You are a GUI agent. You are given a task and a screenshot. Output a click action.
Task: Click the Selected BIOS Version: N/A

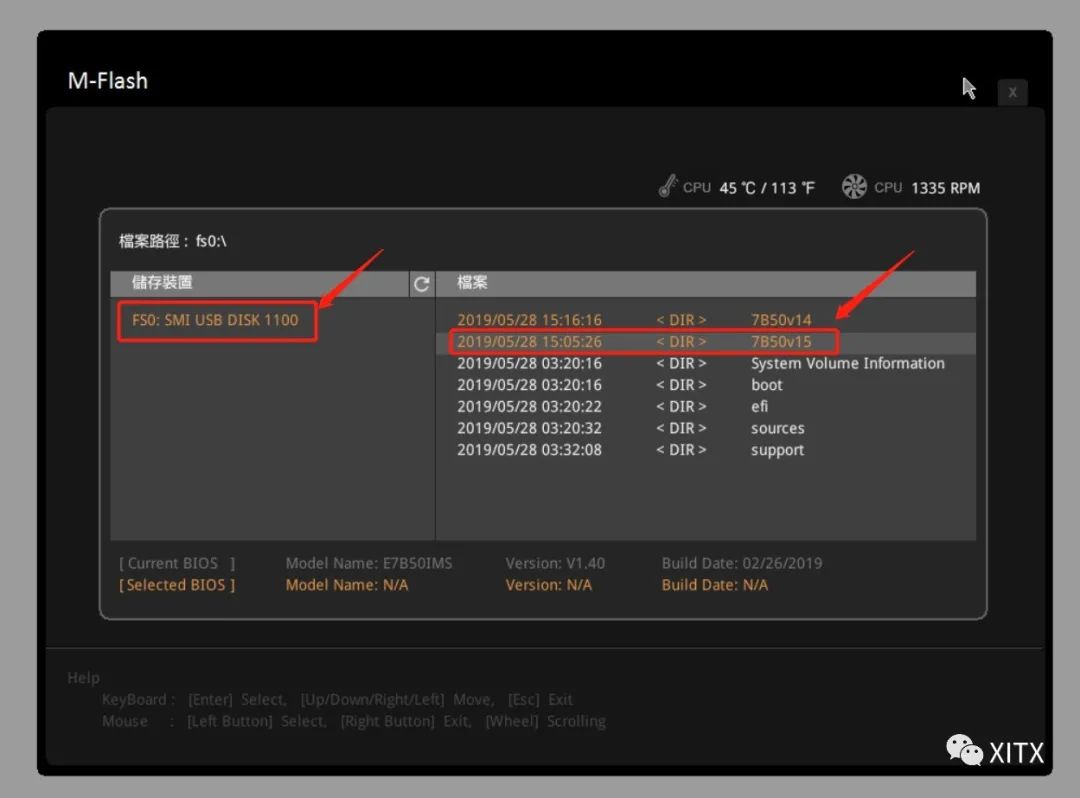coord(548,585)
